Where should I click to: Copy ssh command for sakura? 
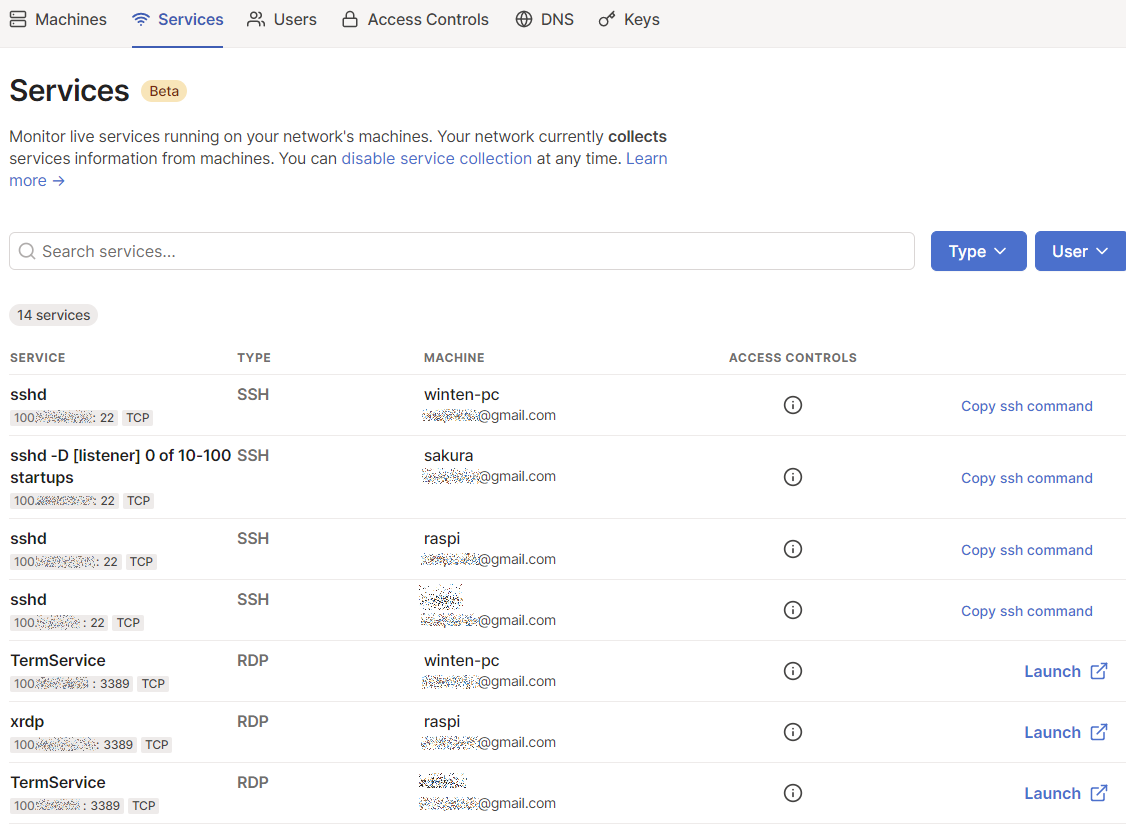(1026, 478)
